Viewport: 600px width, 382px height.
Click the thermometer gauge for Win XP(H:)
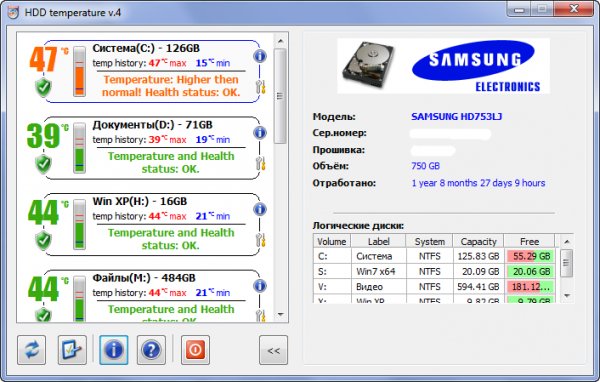(x=80, y=225)
